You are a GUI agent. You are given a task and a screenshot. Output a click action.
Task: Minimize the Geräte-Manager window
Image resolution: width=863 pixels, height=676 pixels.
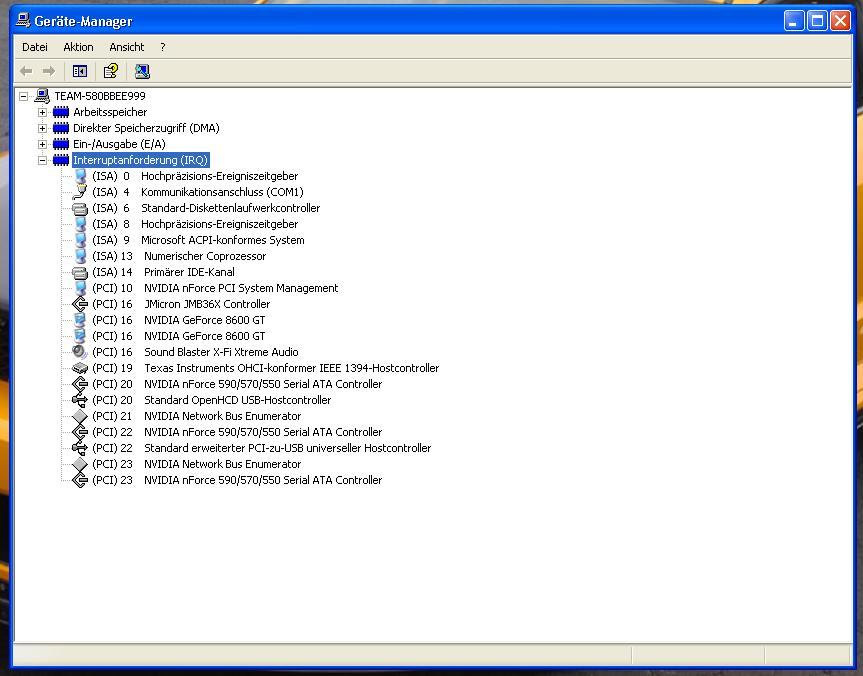(x=794, y=21)
